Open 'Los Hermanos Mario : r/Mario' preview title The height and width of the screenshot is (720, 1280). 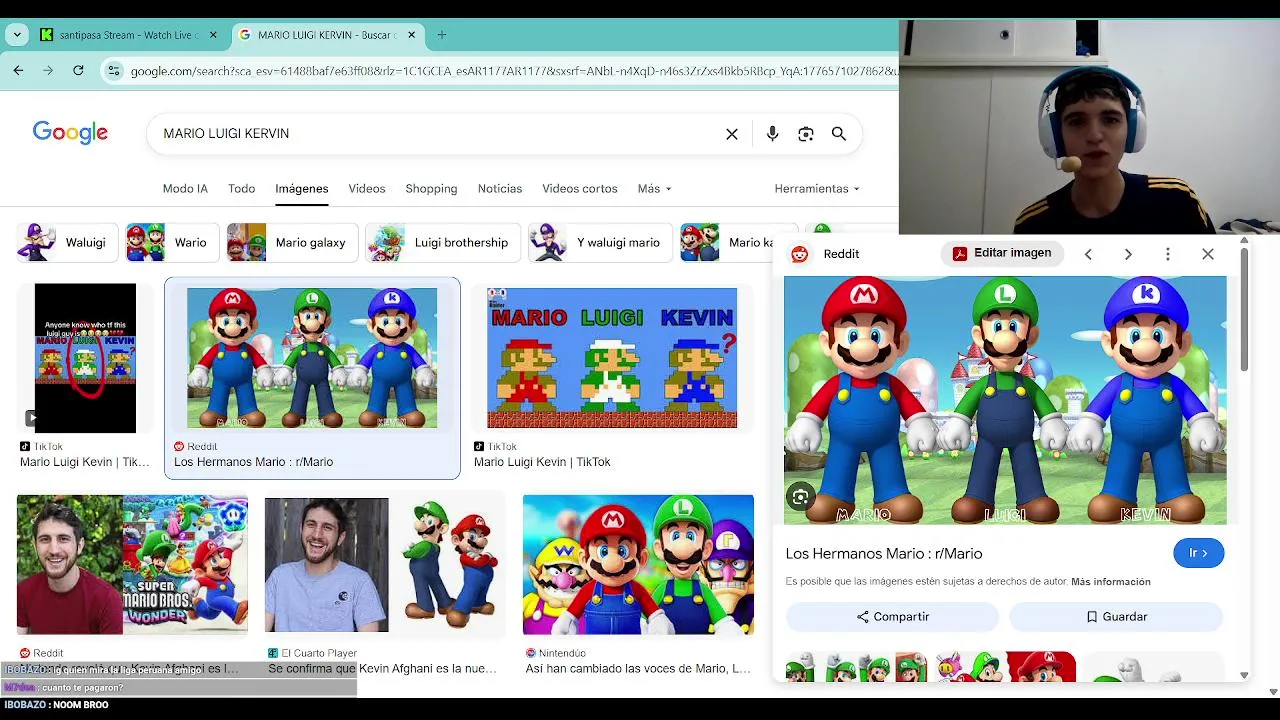(884, 553)
